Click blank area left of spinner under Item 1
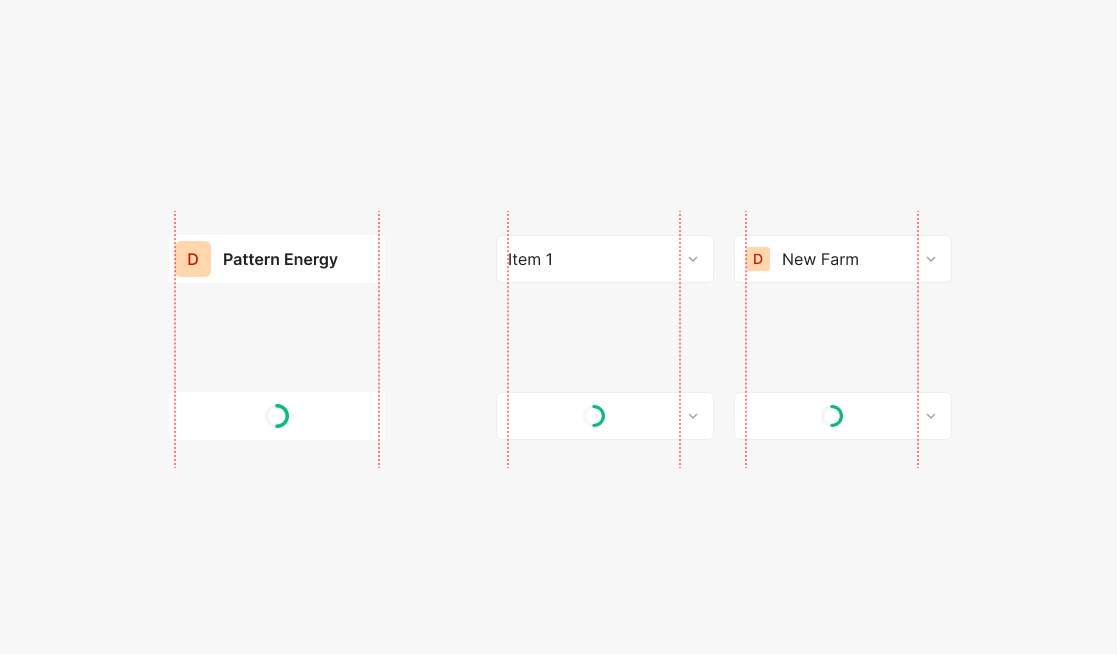 540,416
